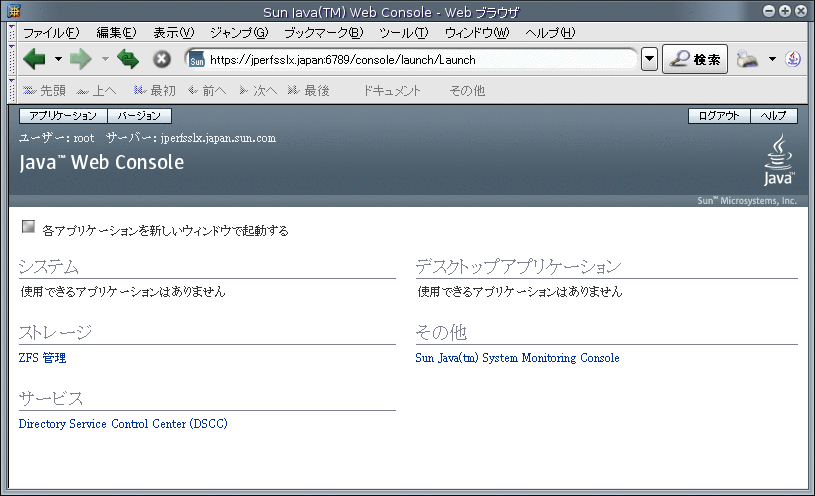This screenshot has width=815, height=496.
Task: Click the ストレージ section heading
Action: (55, 333)
